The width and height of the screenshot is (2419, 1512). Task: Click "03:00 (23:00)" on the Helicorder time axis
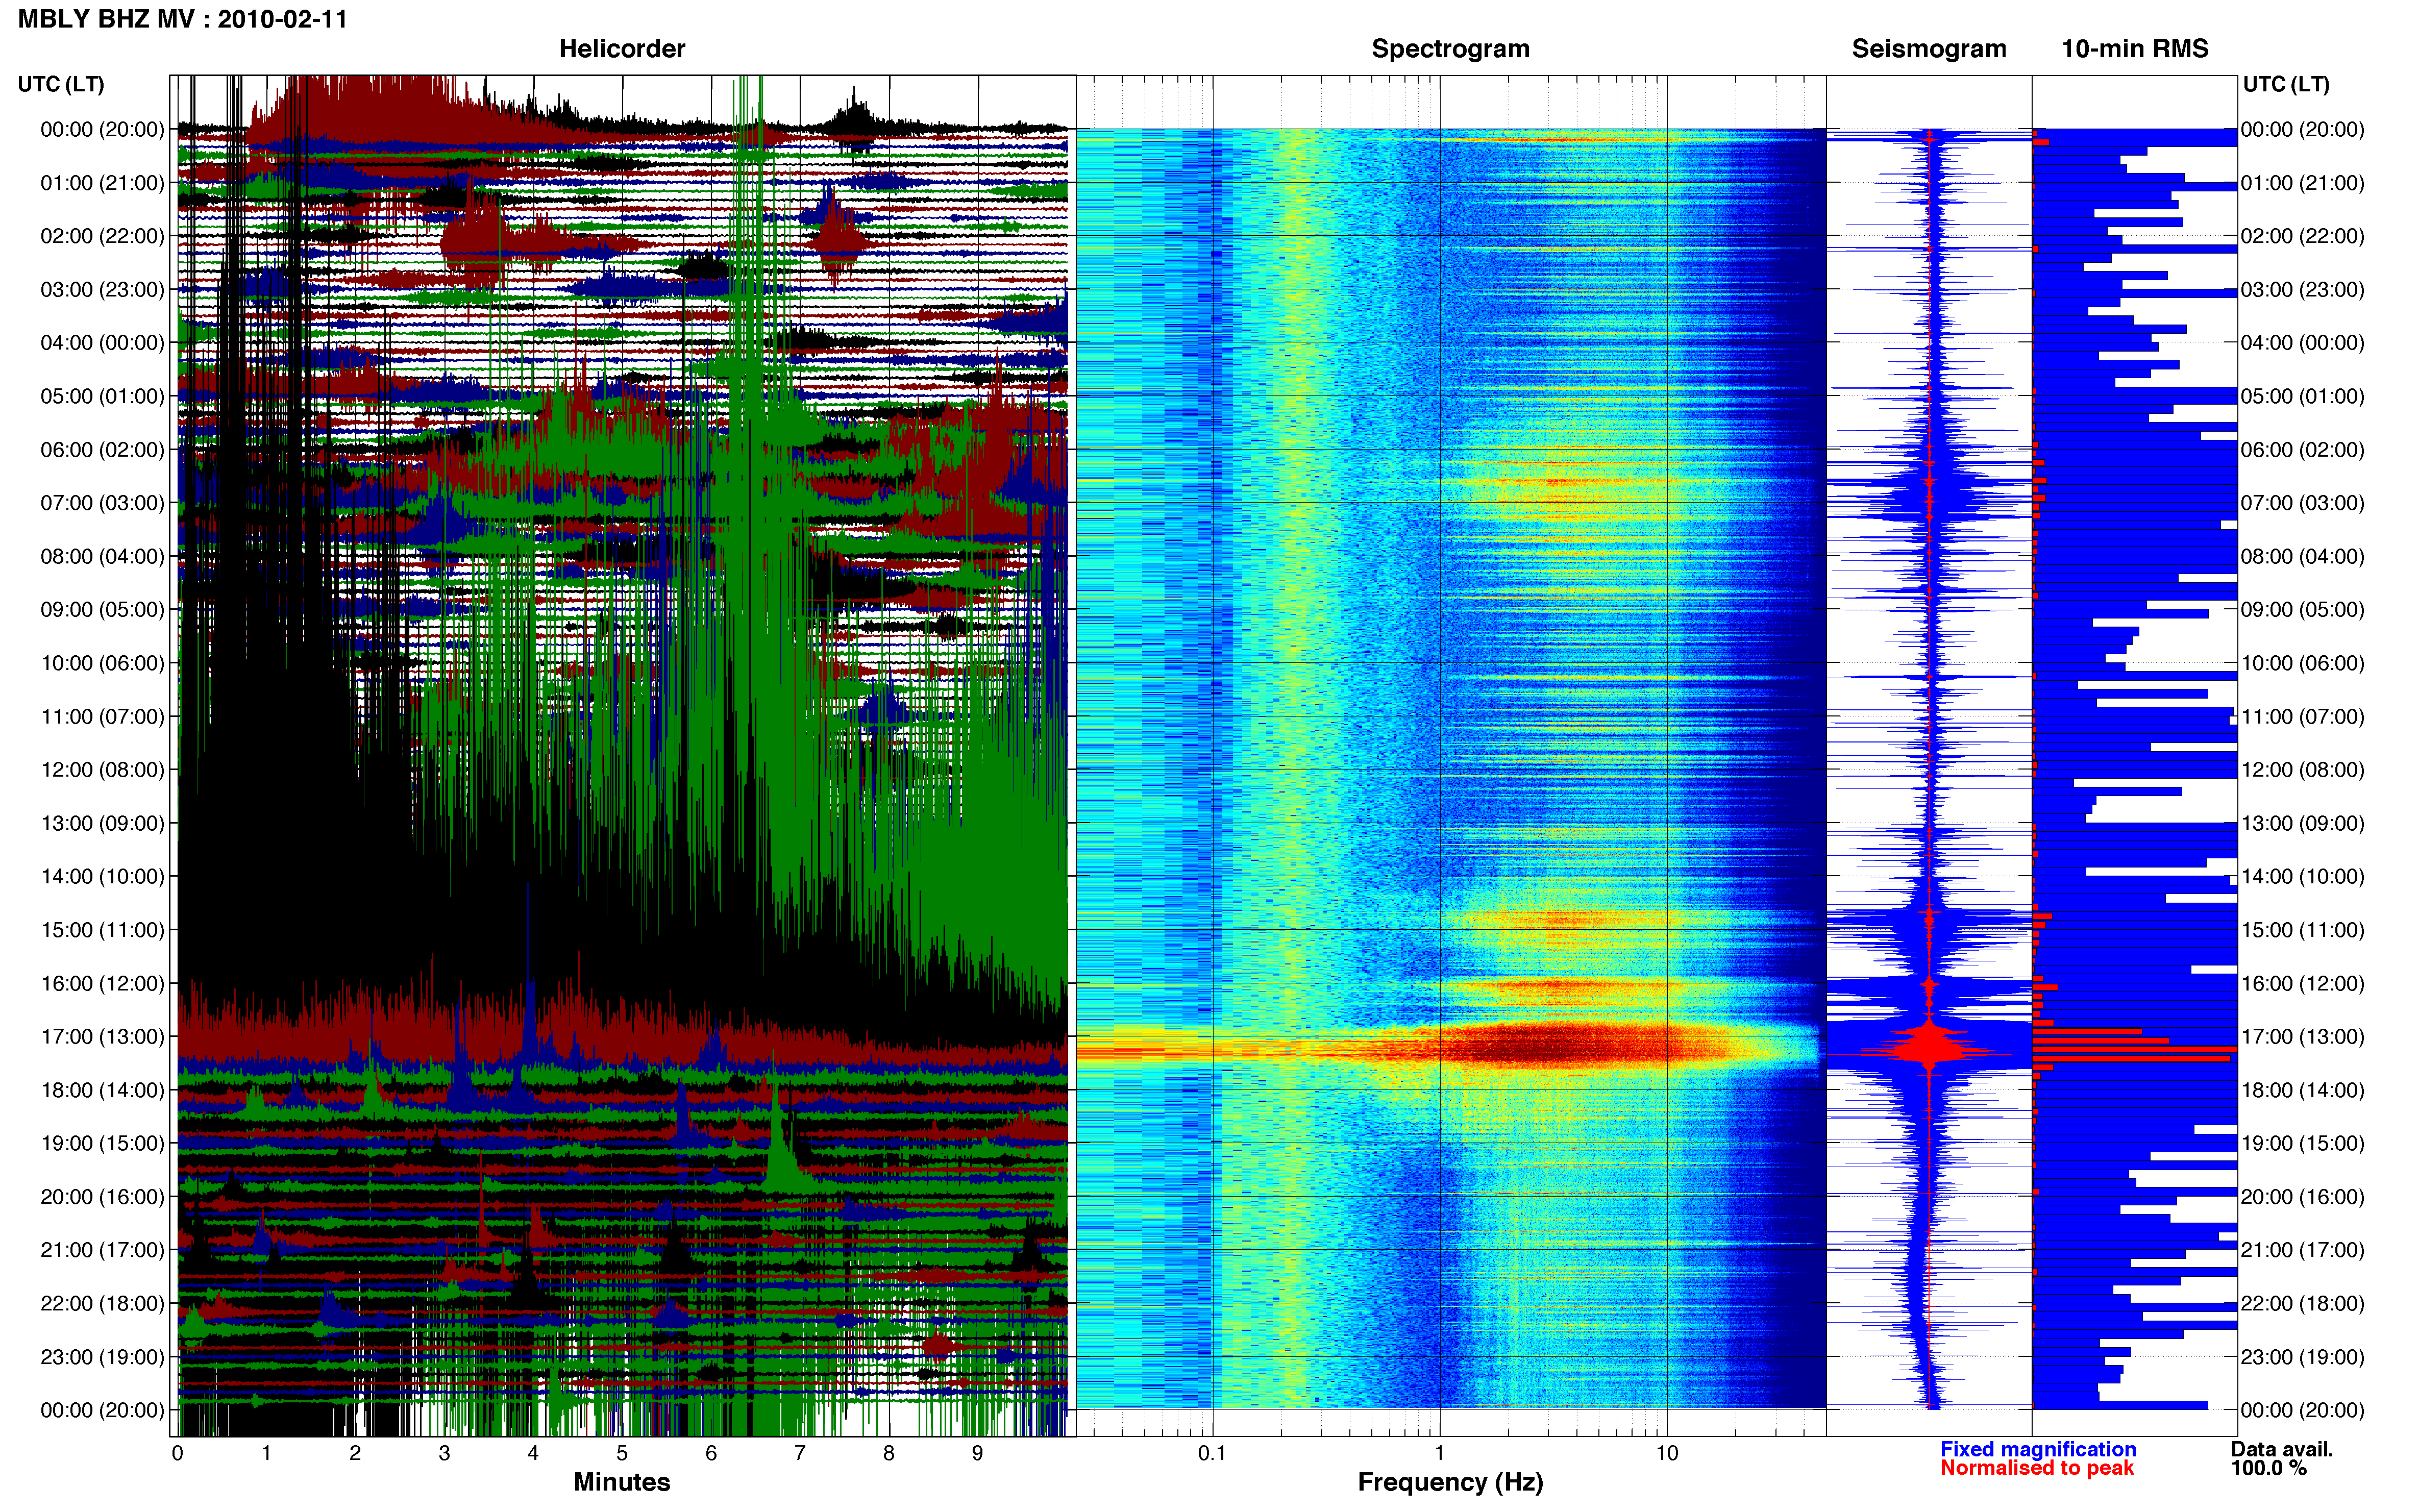[102, 290]
